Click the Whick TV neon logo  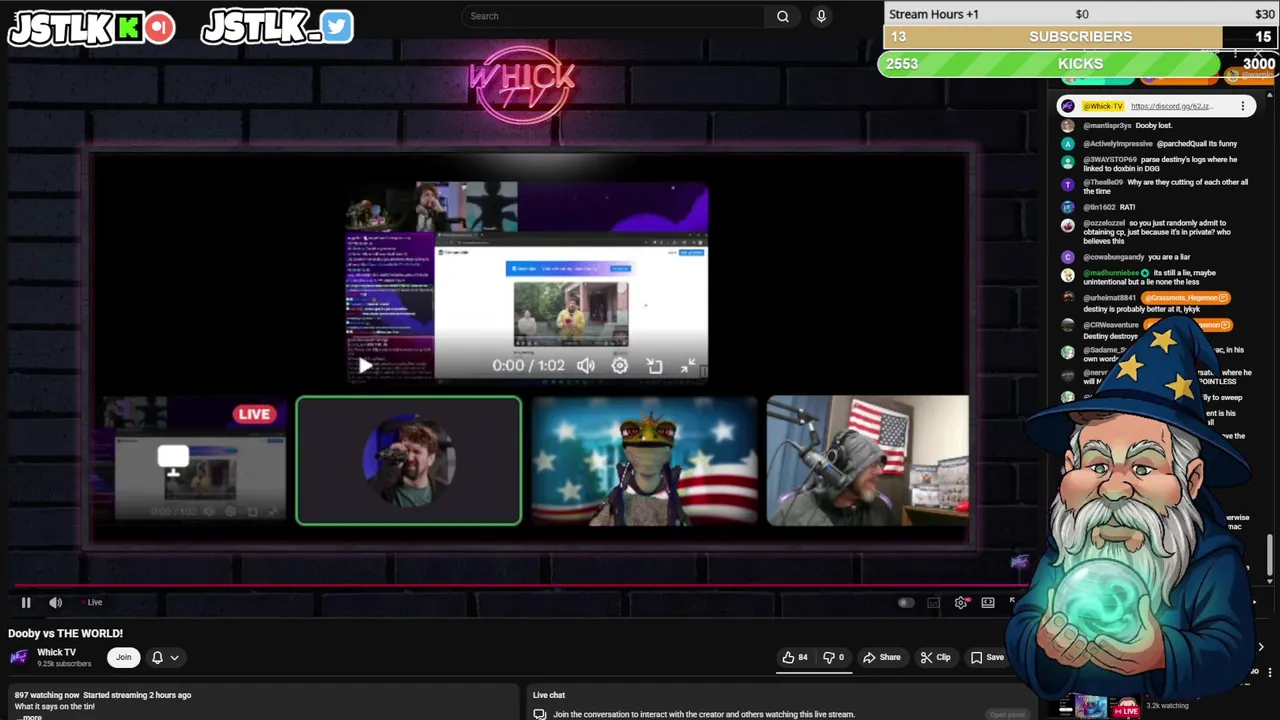522,85
